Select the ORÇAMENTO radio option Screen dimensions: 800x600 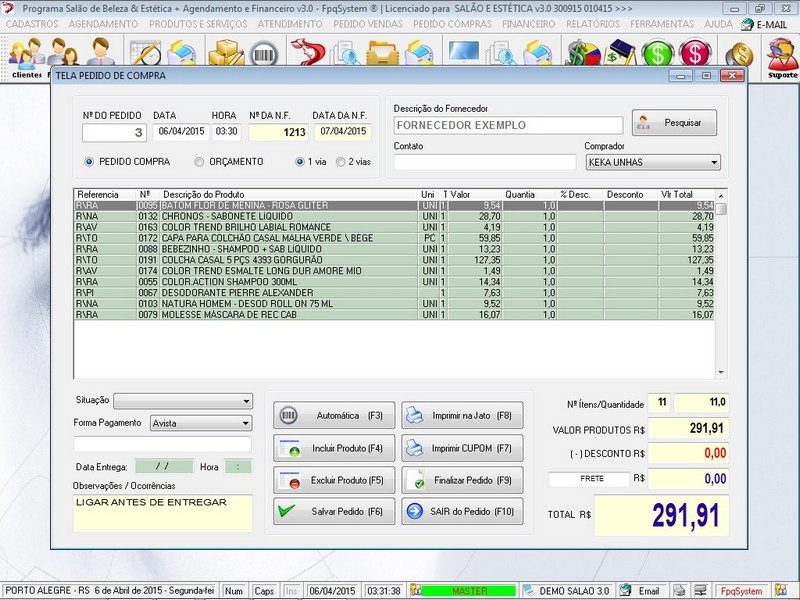tap(199, 161)
